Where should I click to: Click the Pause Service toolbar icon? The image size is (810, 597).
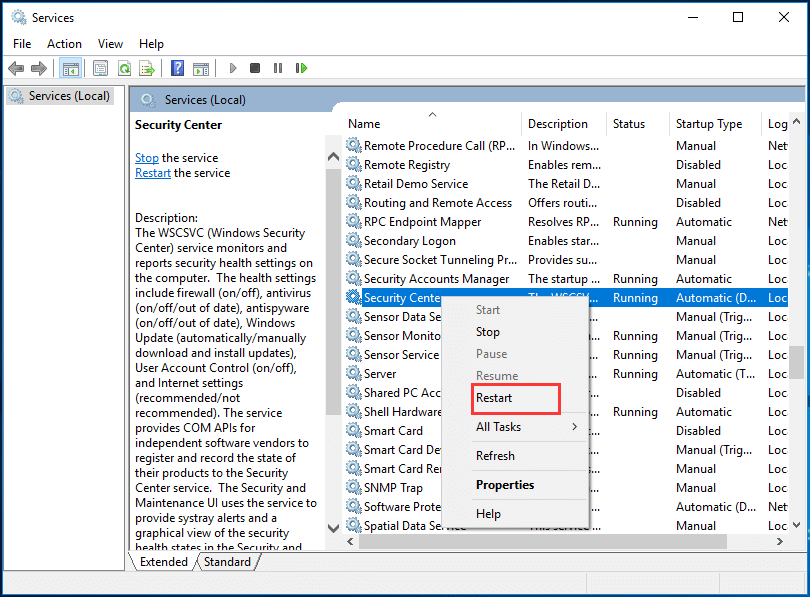(278, 68)
